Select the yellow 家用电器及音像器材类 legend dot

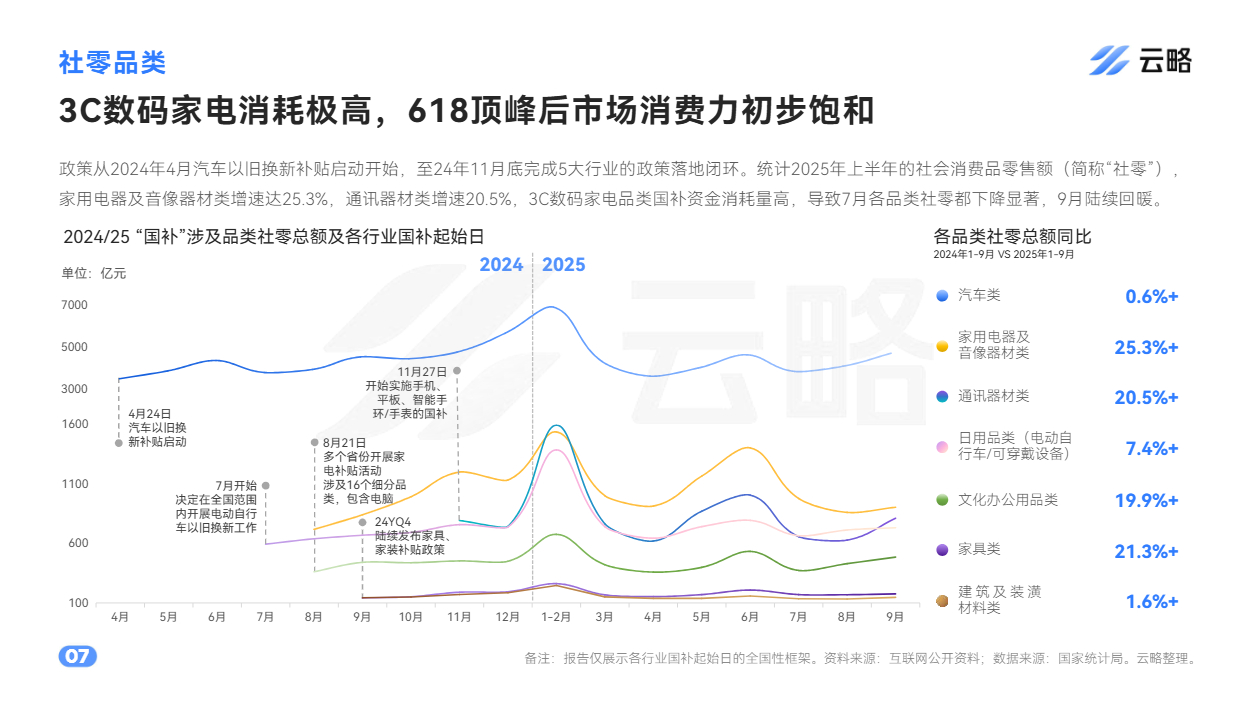click(942, 346)
